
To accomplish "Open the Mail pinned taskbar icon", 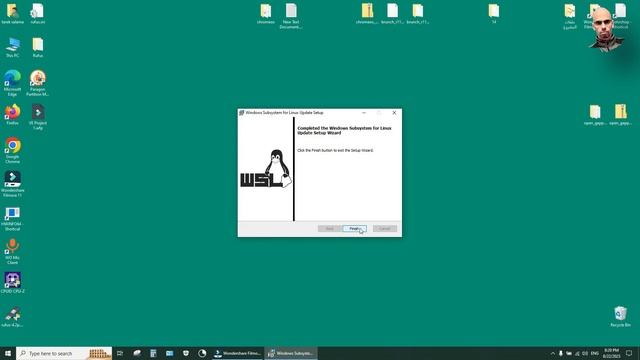I will tap(169, 353).
